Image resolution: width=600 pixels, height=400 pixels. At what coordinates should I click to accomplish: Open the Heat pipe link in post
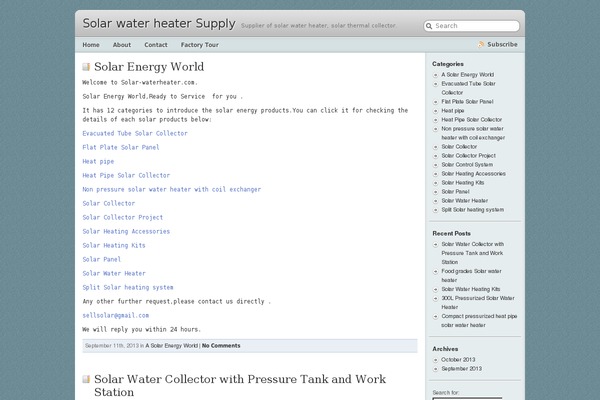98,162
